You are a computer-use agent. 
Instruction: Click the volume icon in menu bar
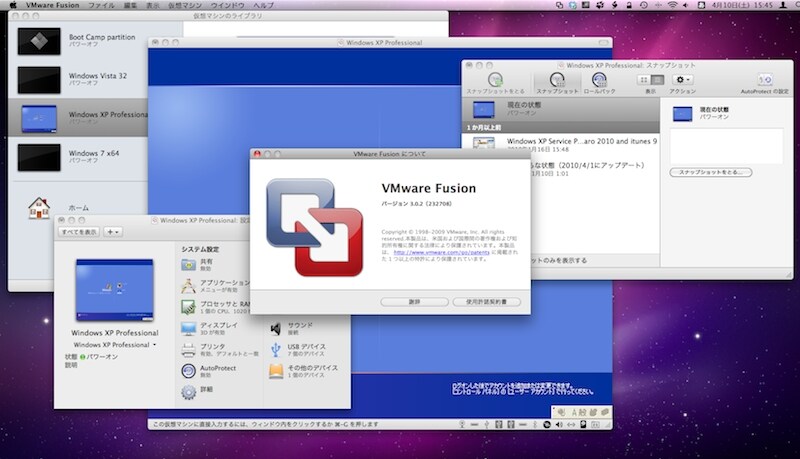click(x=686, y=5)
